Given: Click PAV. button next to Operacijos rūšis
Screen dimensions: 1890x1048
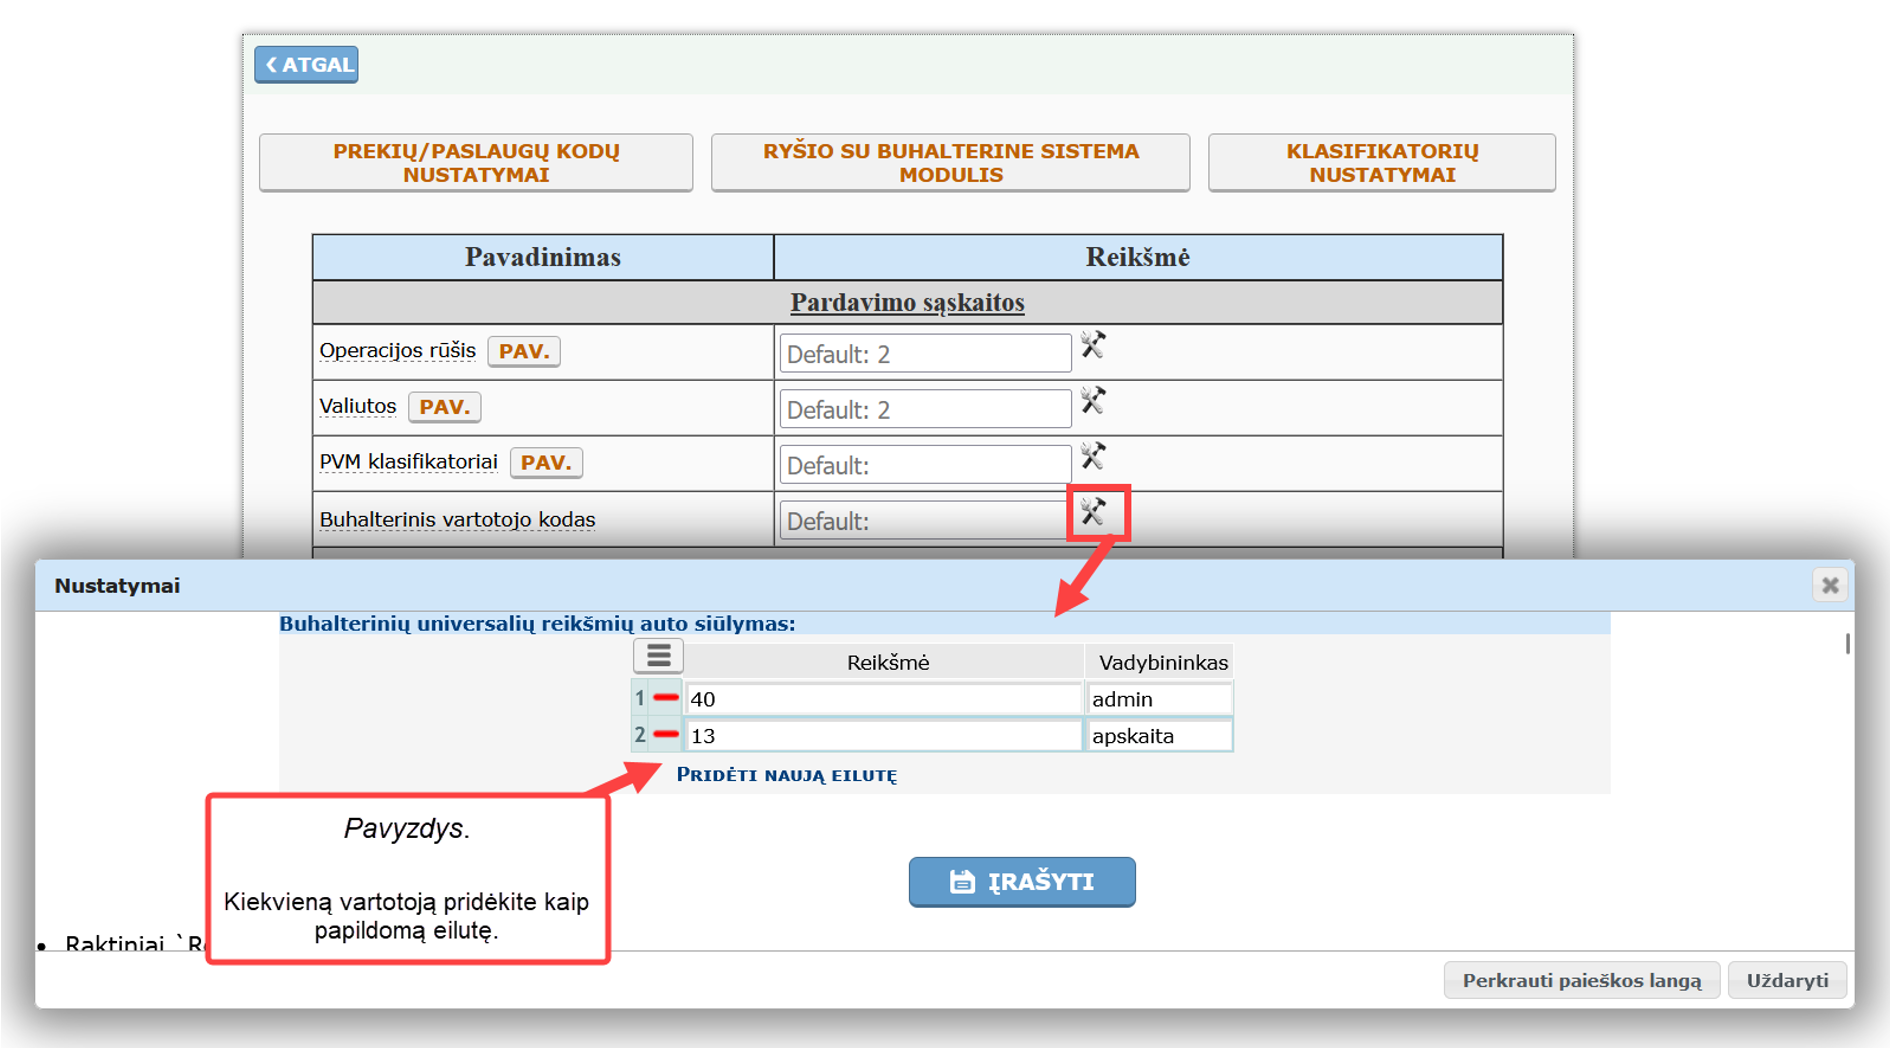Looking at the screenshot, I should click(524, 351).
